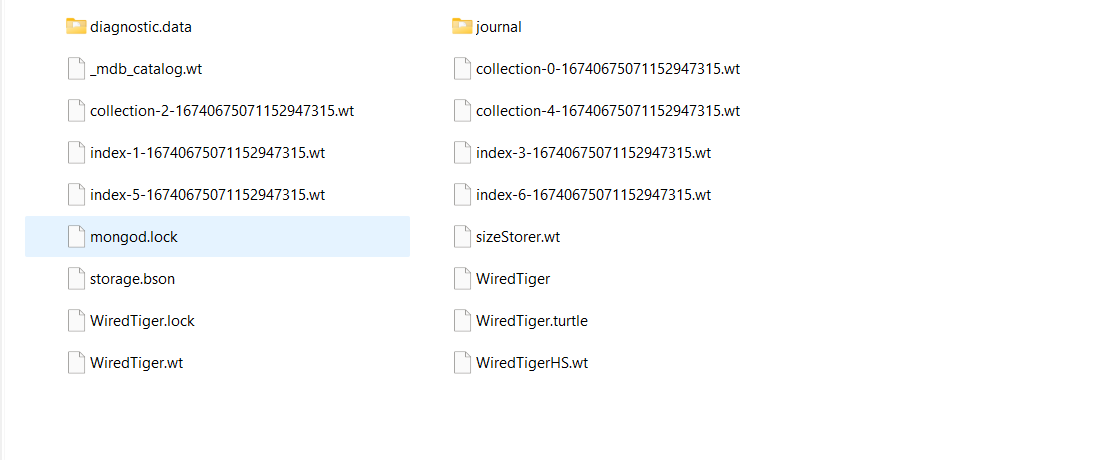The width and height of the screenshot is (1097, 460).
Task: Select the extensionless WiredTiger file name
Action: tap(513, 279)
